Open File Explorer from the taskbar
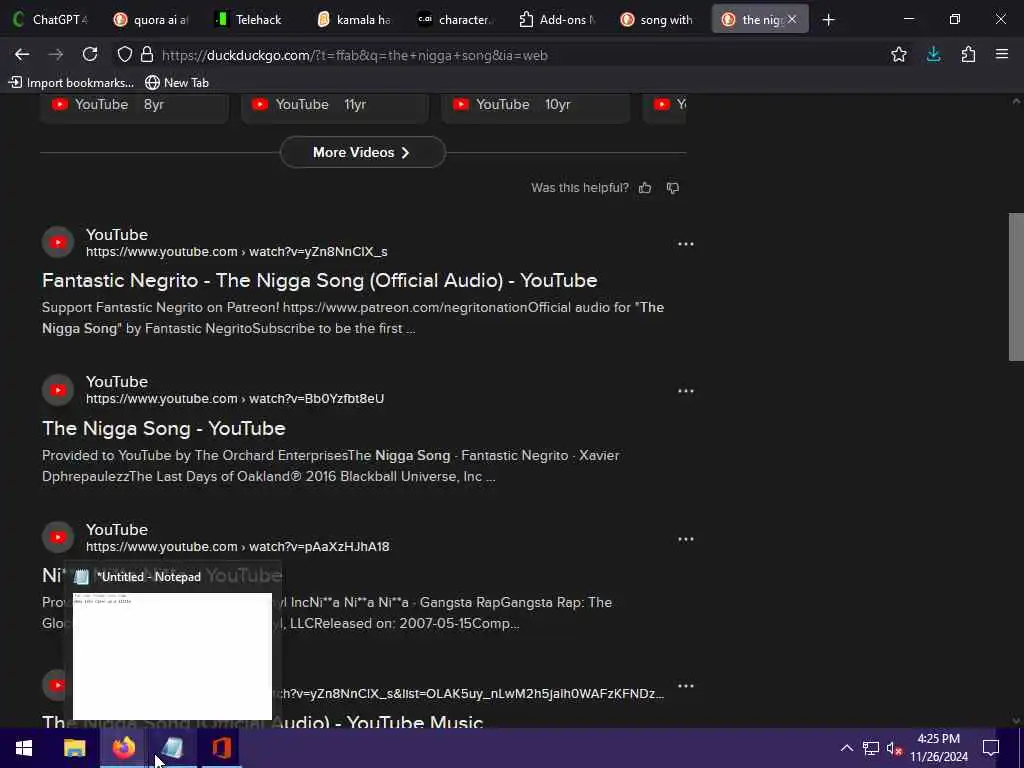The height and width of the screenshot is (768, 1024). pyautogui.click(x=74, y=748)
